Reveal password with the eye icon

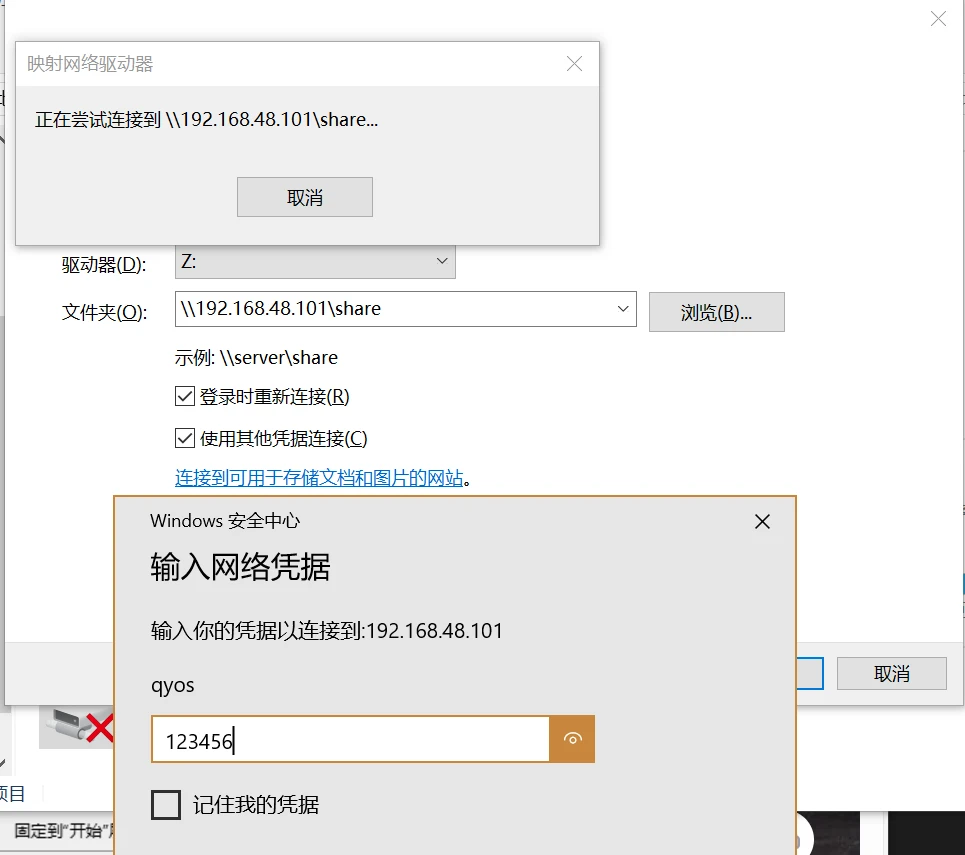pos(572,739)
